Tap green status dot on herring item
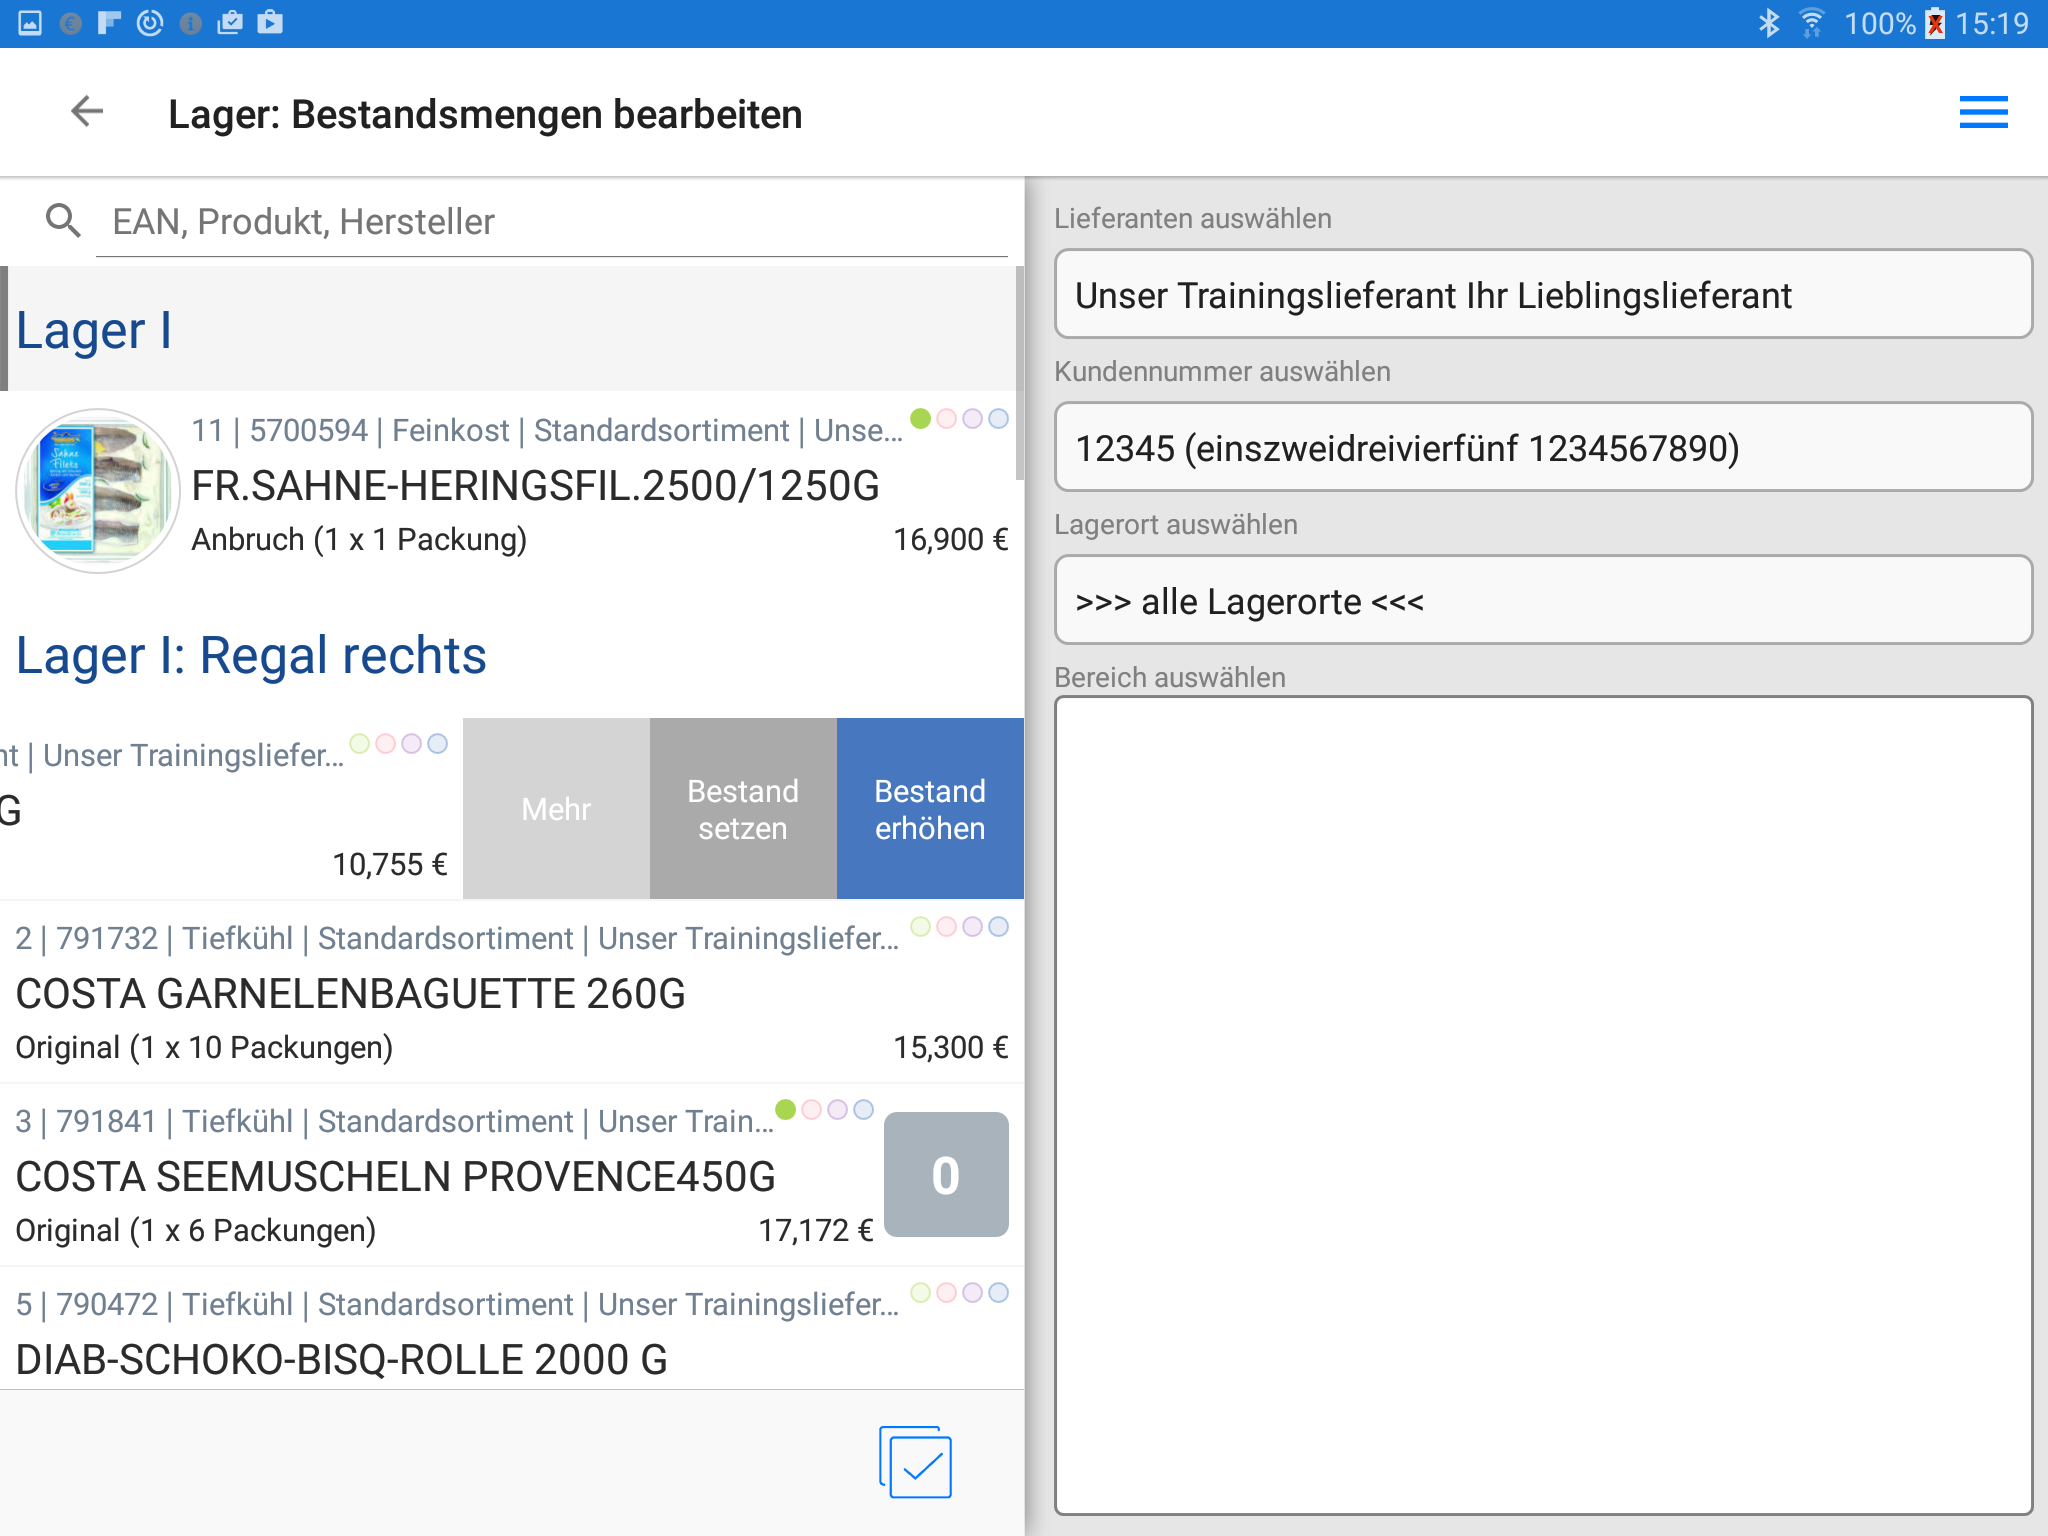Image resolution: width=2048 pixels, height=1536 pixels. [x=920, y=418]
